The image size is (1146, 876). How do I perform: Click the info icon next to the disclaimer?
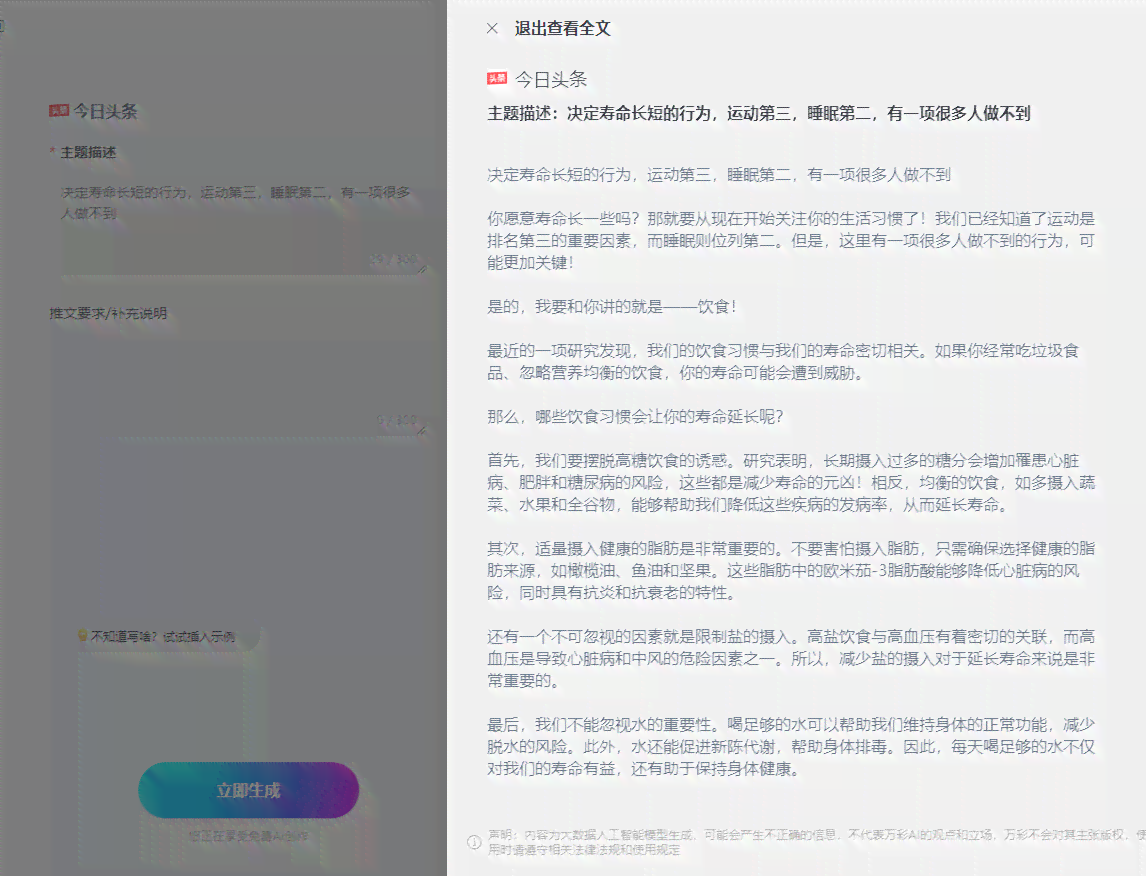(474, 842)
